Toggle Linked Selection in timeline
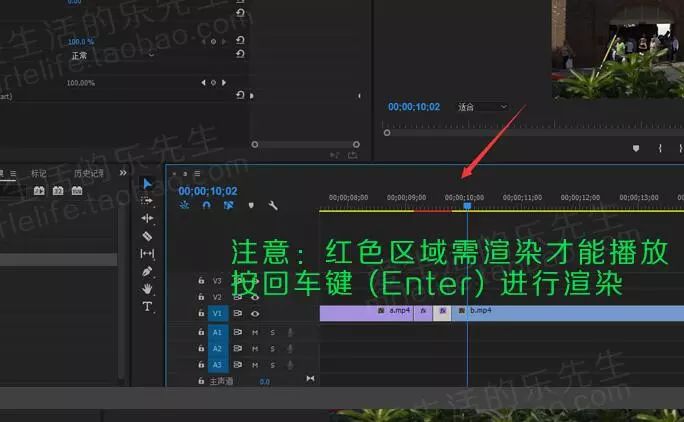 229,205
